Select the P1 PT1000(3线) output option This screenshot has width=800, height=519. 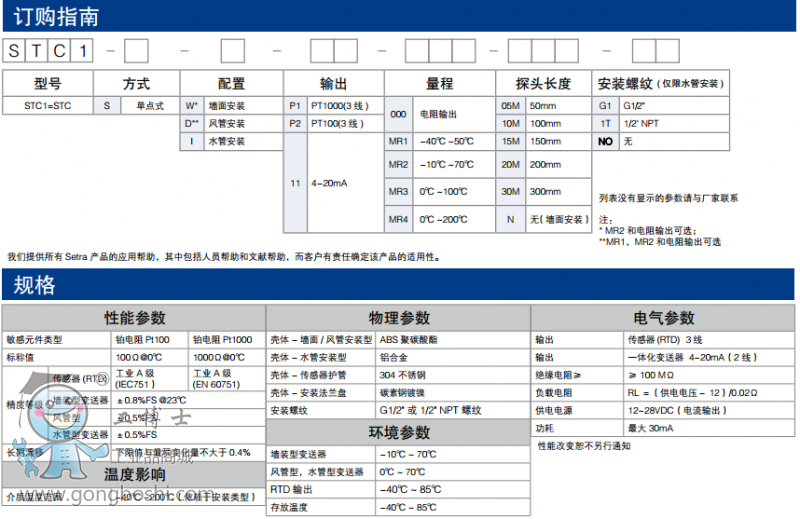pyautogui.click(x=332, y=105)
